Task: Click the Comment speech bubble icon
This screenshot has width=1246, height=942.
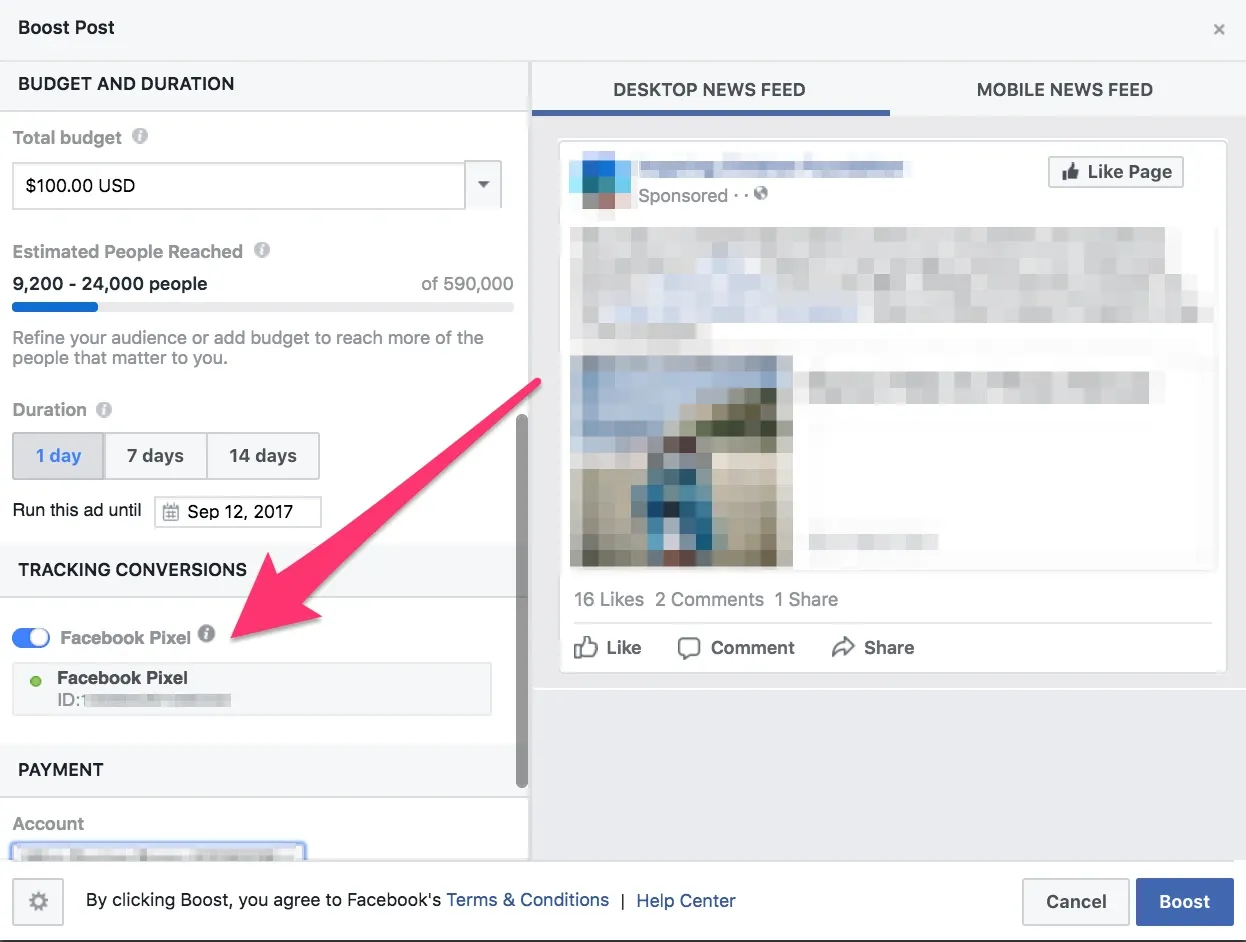Action: pos(689,648)
